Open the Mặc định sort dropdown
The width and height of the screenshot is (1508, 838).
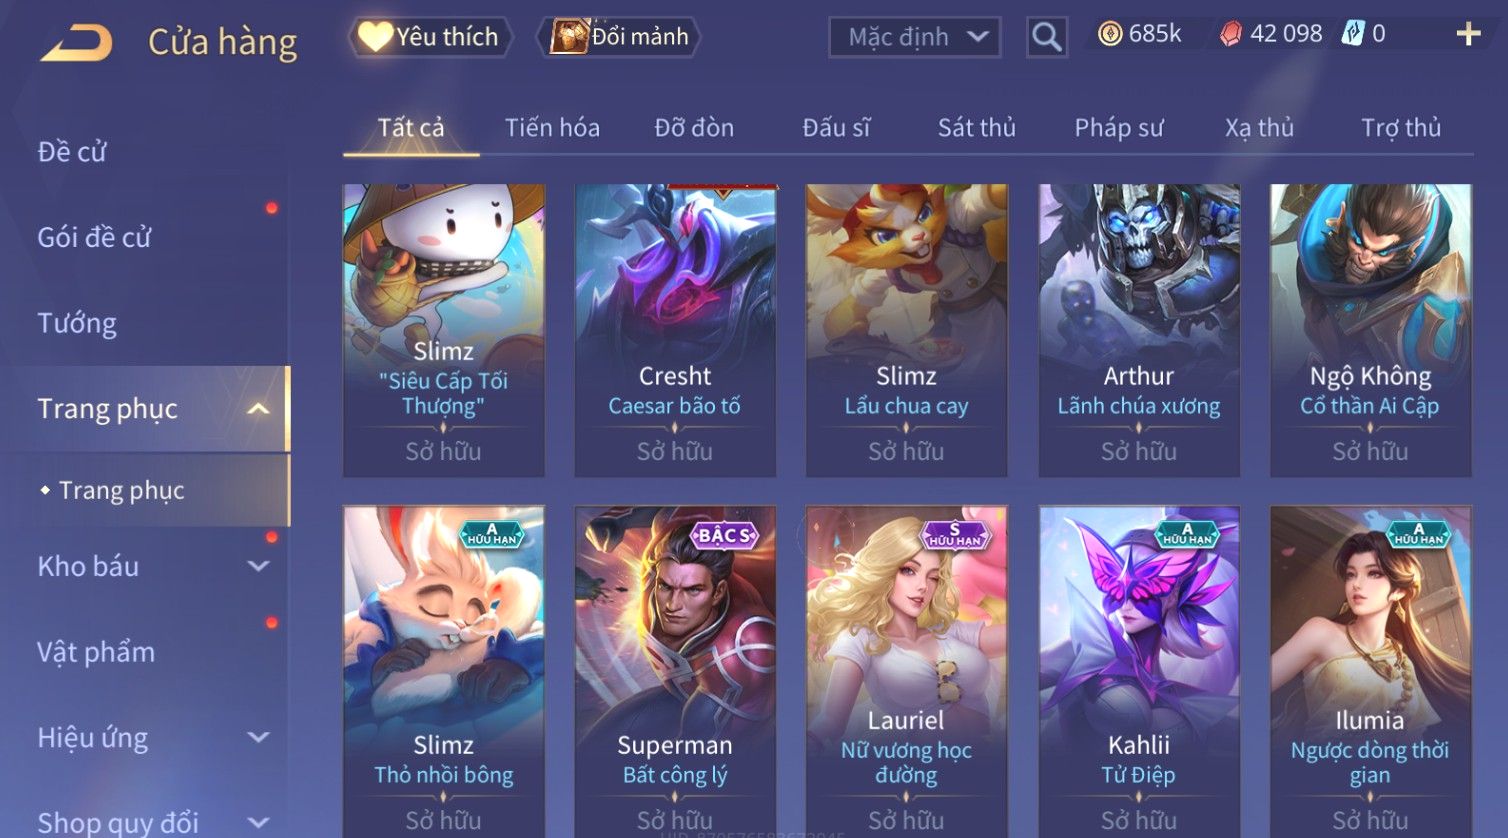(915, 37)
